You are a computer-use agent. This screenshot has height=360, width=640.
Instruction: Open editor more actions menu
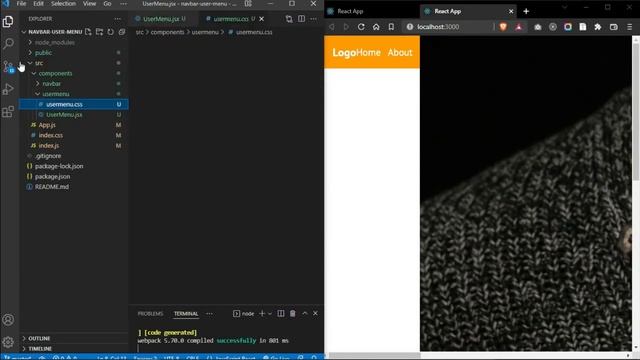(313, 19)
